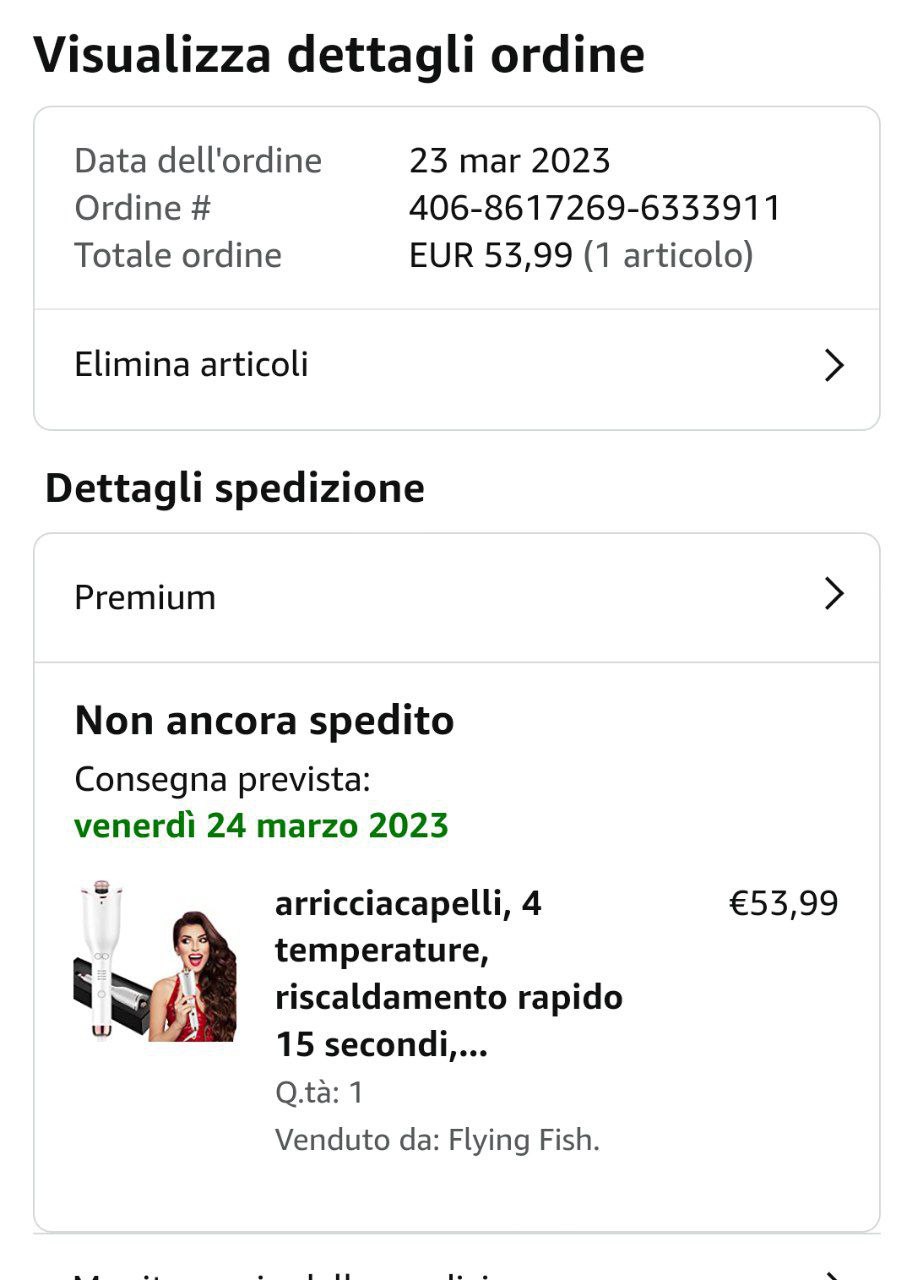This screenshot has height=1280, width=912.
Task: Click the Totale ordine label
Action: (178, 256)
